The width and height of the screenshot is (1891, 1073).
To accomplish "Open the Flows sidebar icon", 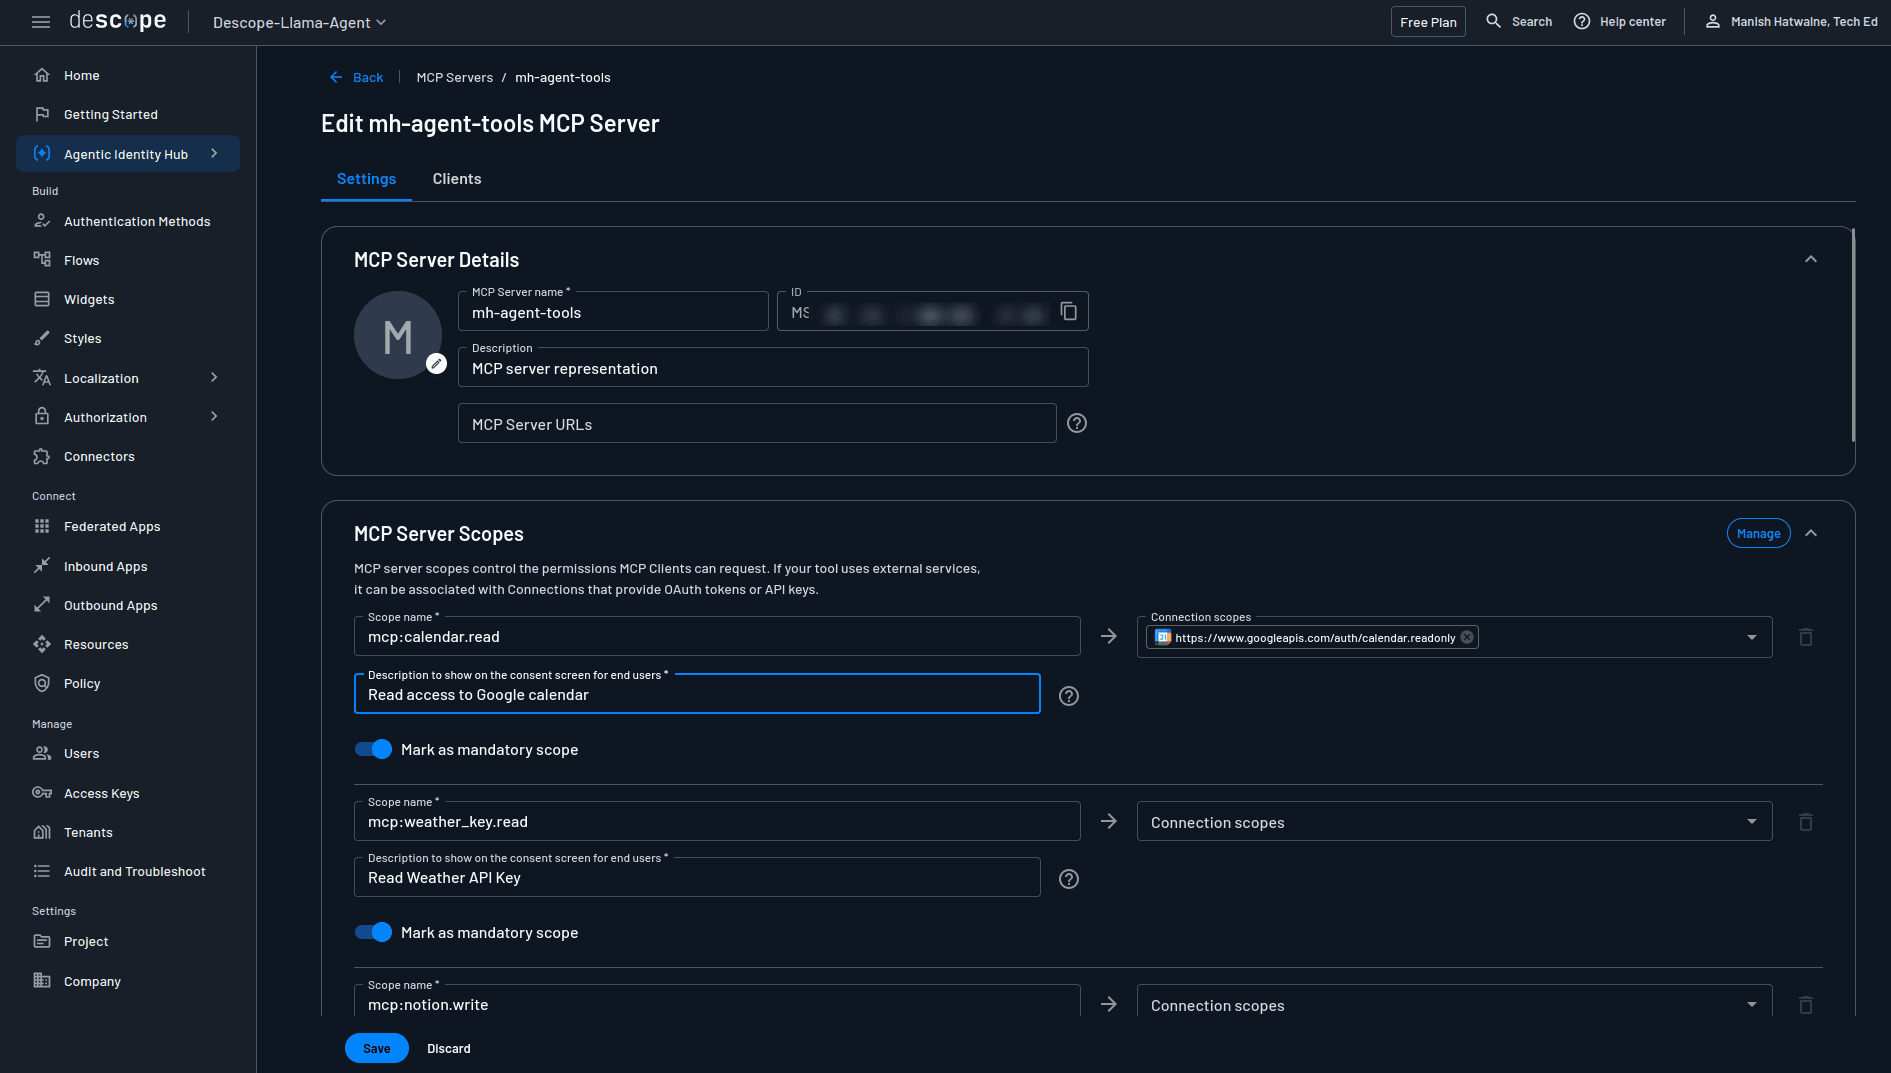I will [42, 260].
